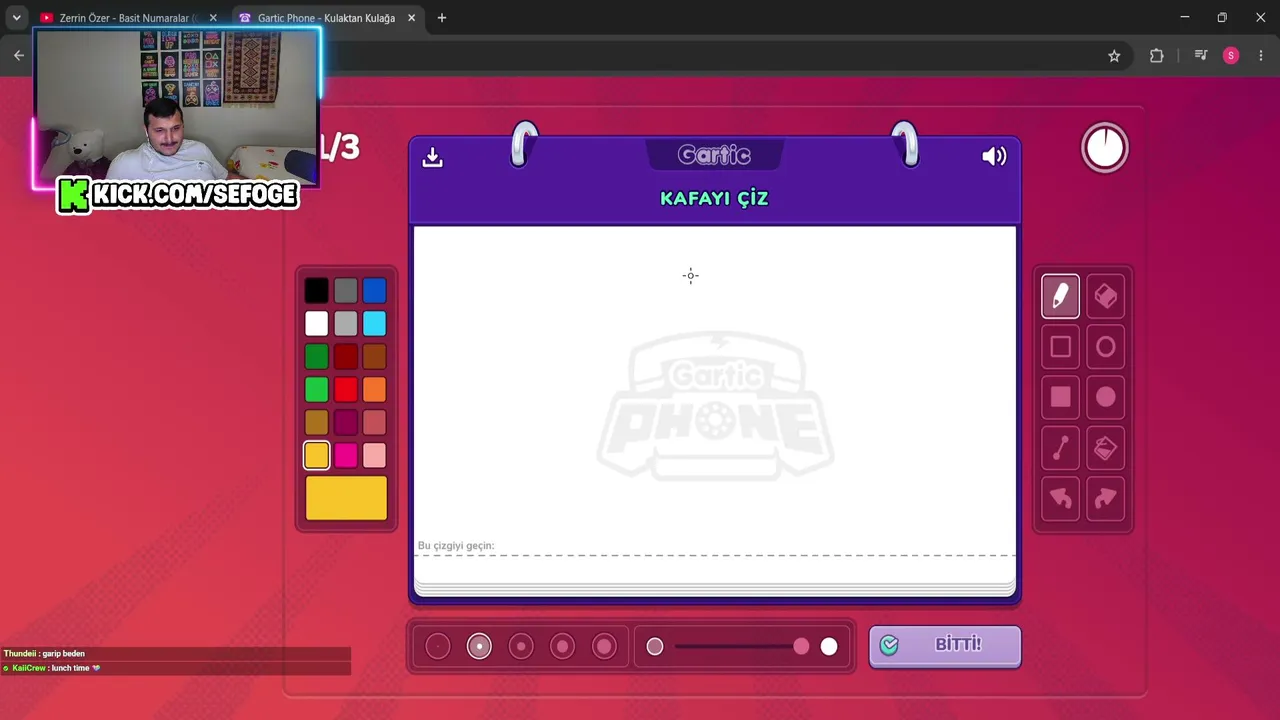Pick the dark gray color swatch

(x=345, y=291)
